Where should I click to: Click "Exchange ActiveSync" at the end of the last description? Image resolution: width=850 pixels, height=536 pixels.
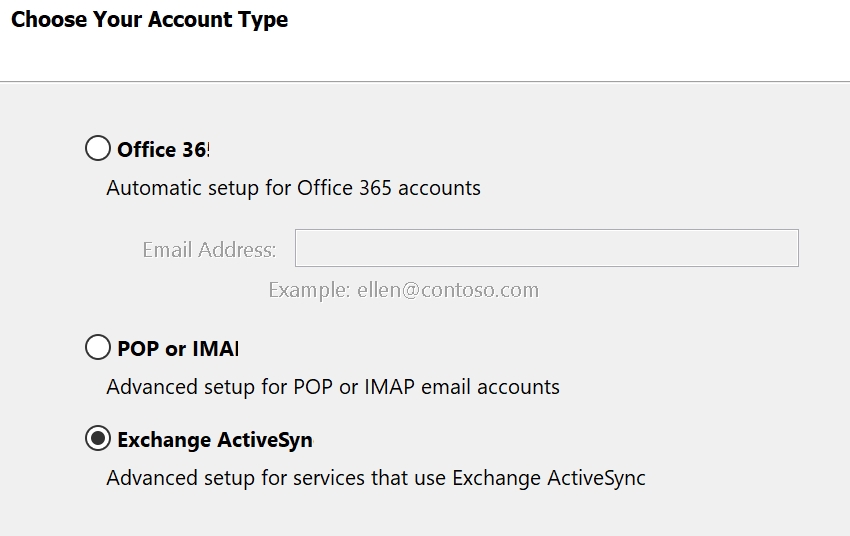[x=549, y=478]
